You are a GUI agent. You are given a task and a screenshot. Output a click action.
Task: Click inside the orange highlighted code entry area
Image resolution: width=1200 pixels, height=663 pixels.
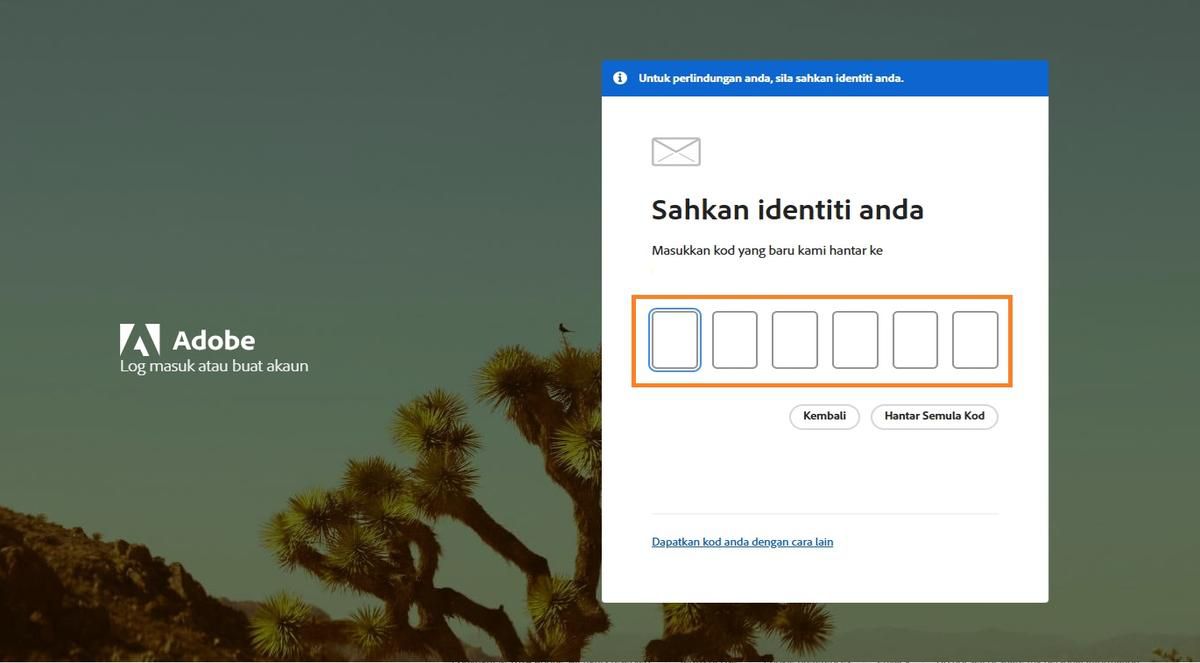[822, 340]
